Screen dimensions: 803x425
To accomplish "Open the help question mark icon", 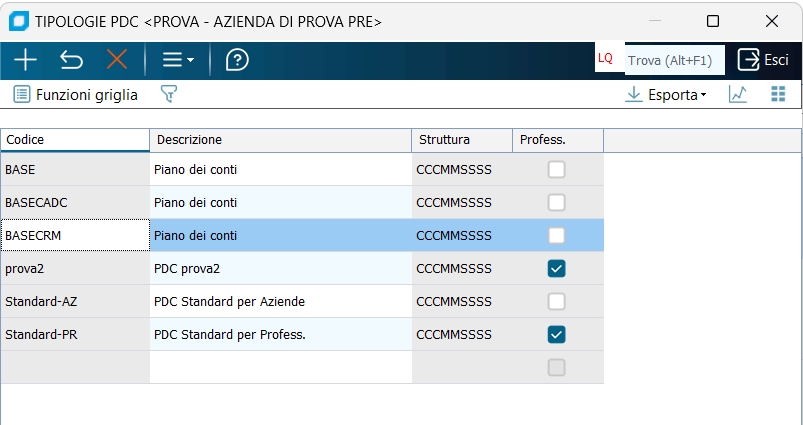I will click(x=237, y=60).
